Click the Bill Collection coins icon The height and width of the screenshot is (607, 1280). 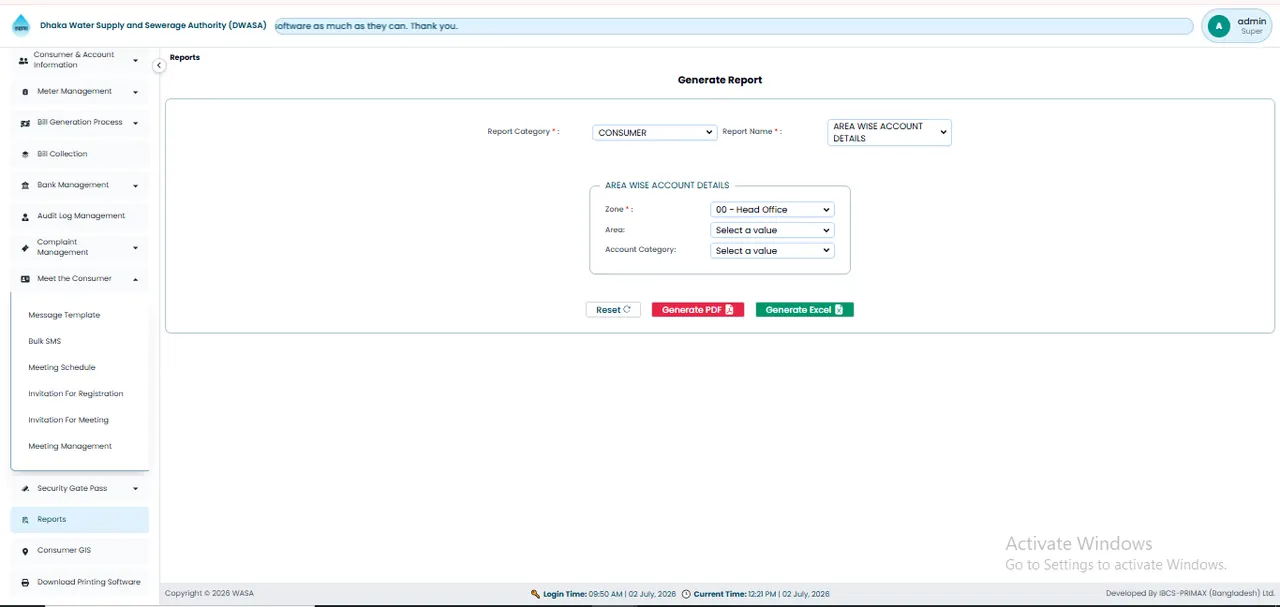(25, 154)
